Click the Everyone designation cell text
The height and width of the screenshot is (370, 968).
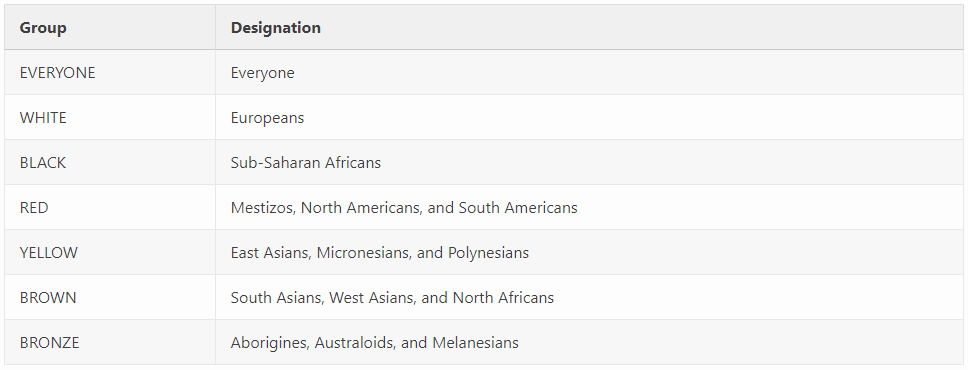coord(262,74)
